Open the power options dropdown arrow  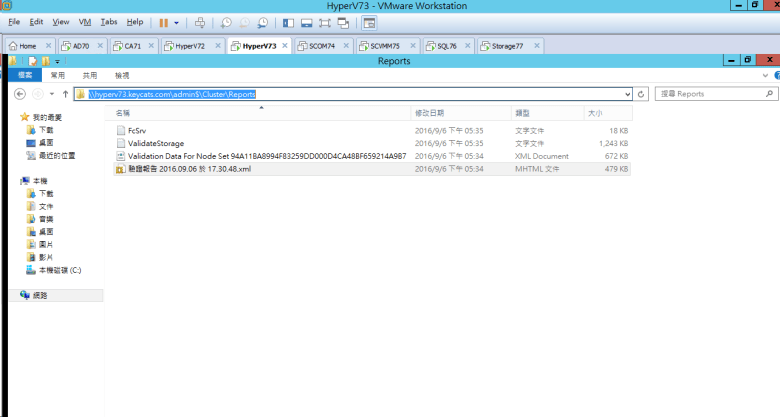coord(177,22)
